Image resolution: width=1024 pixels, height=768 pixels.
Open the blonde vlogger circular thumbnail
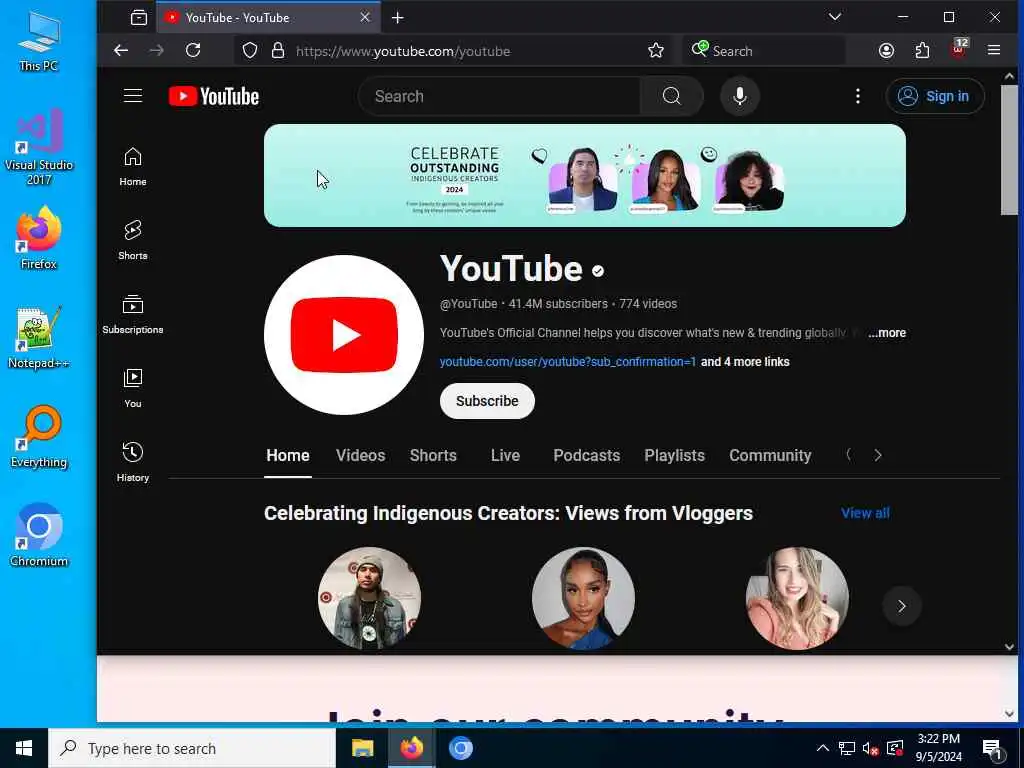coord(797,598)
